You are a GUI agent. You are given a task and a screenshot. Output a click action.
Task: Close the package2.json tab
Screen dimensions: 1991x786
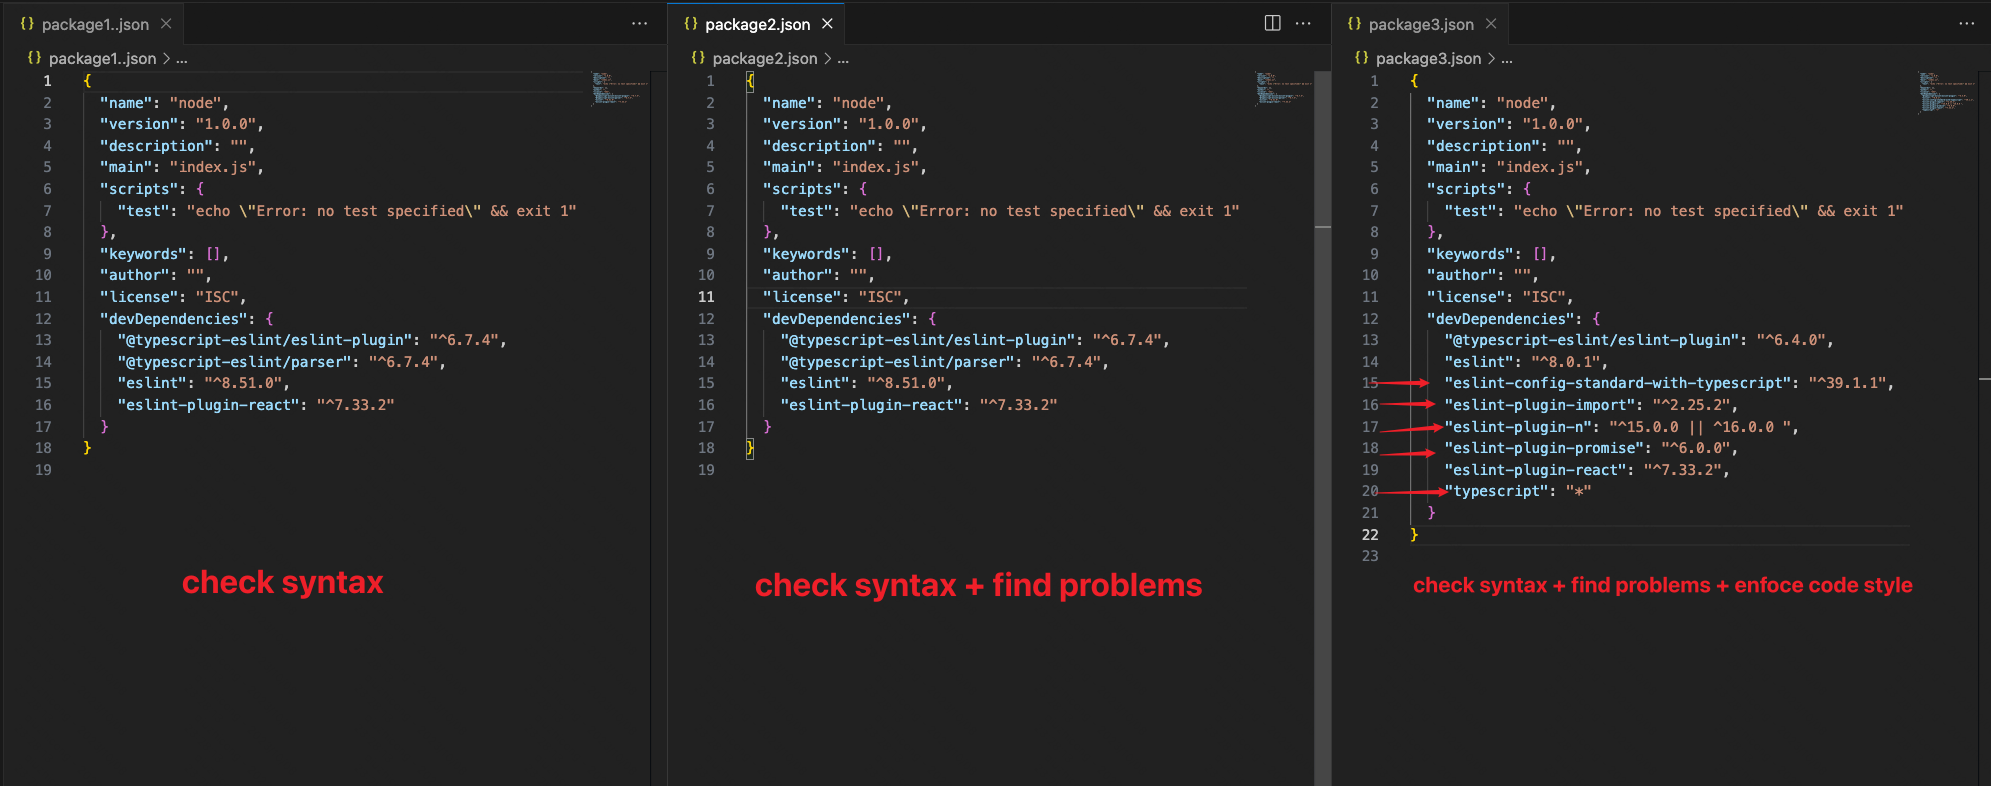(827, 24)
